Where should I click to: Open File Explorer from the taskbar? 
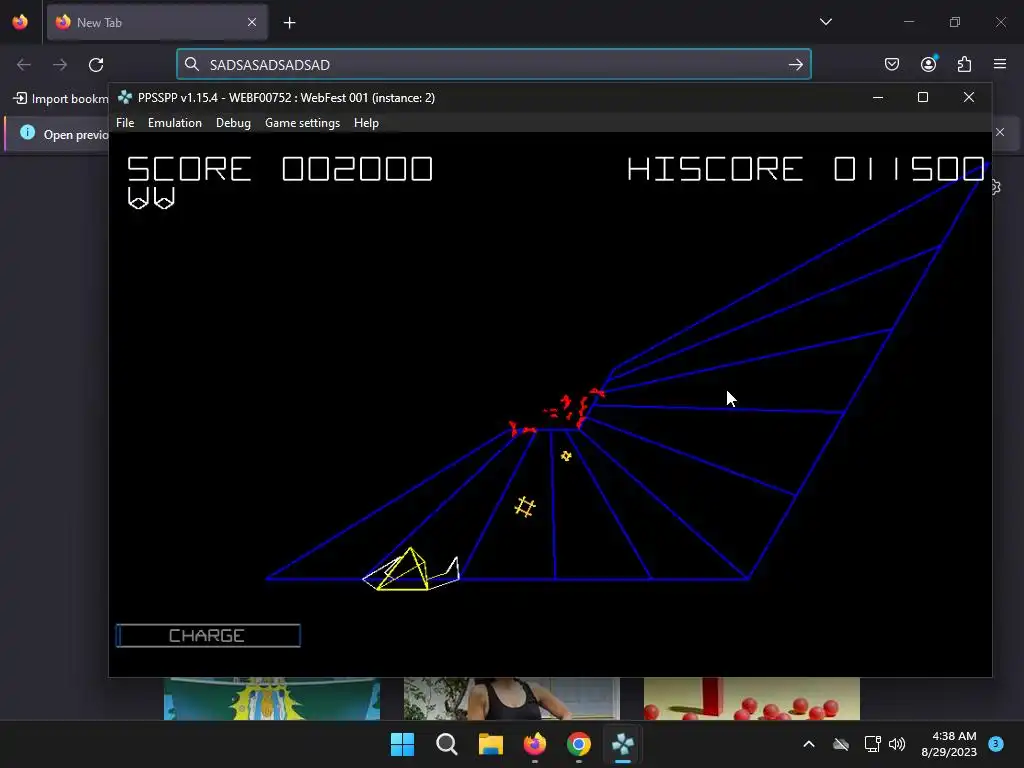click(x=490, y=744)
